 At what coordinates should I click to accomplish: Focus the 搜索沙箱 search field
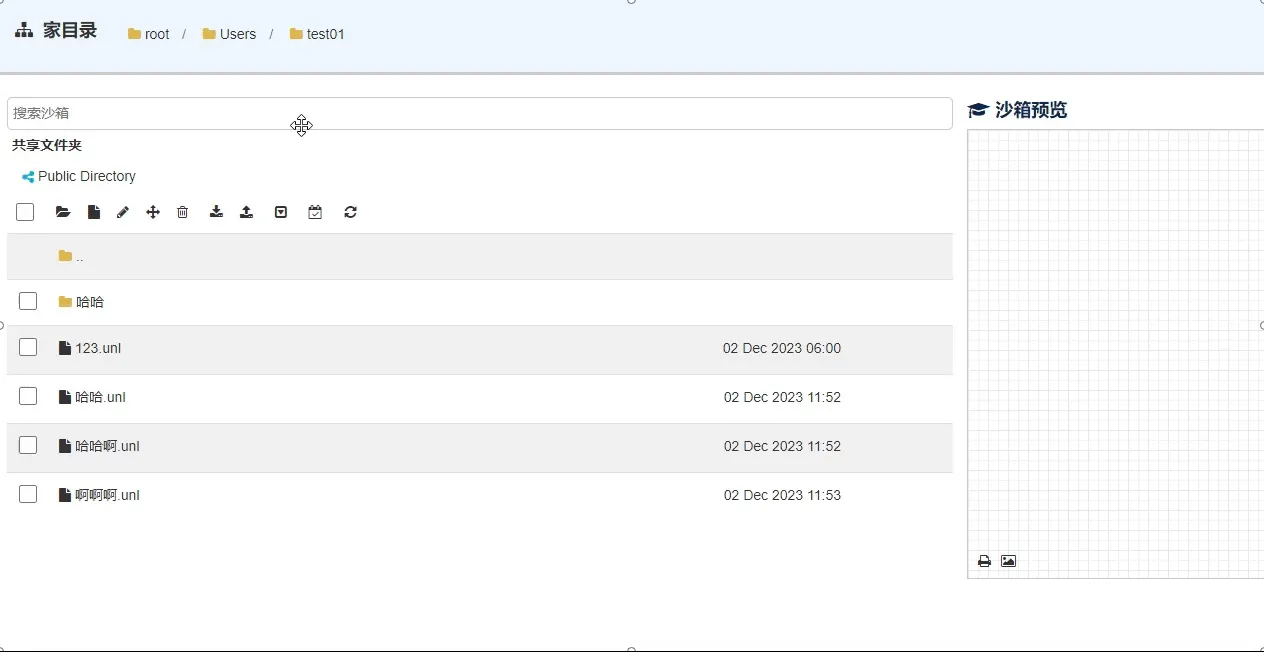(x=479, y=113)
